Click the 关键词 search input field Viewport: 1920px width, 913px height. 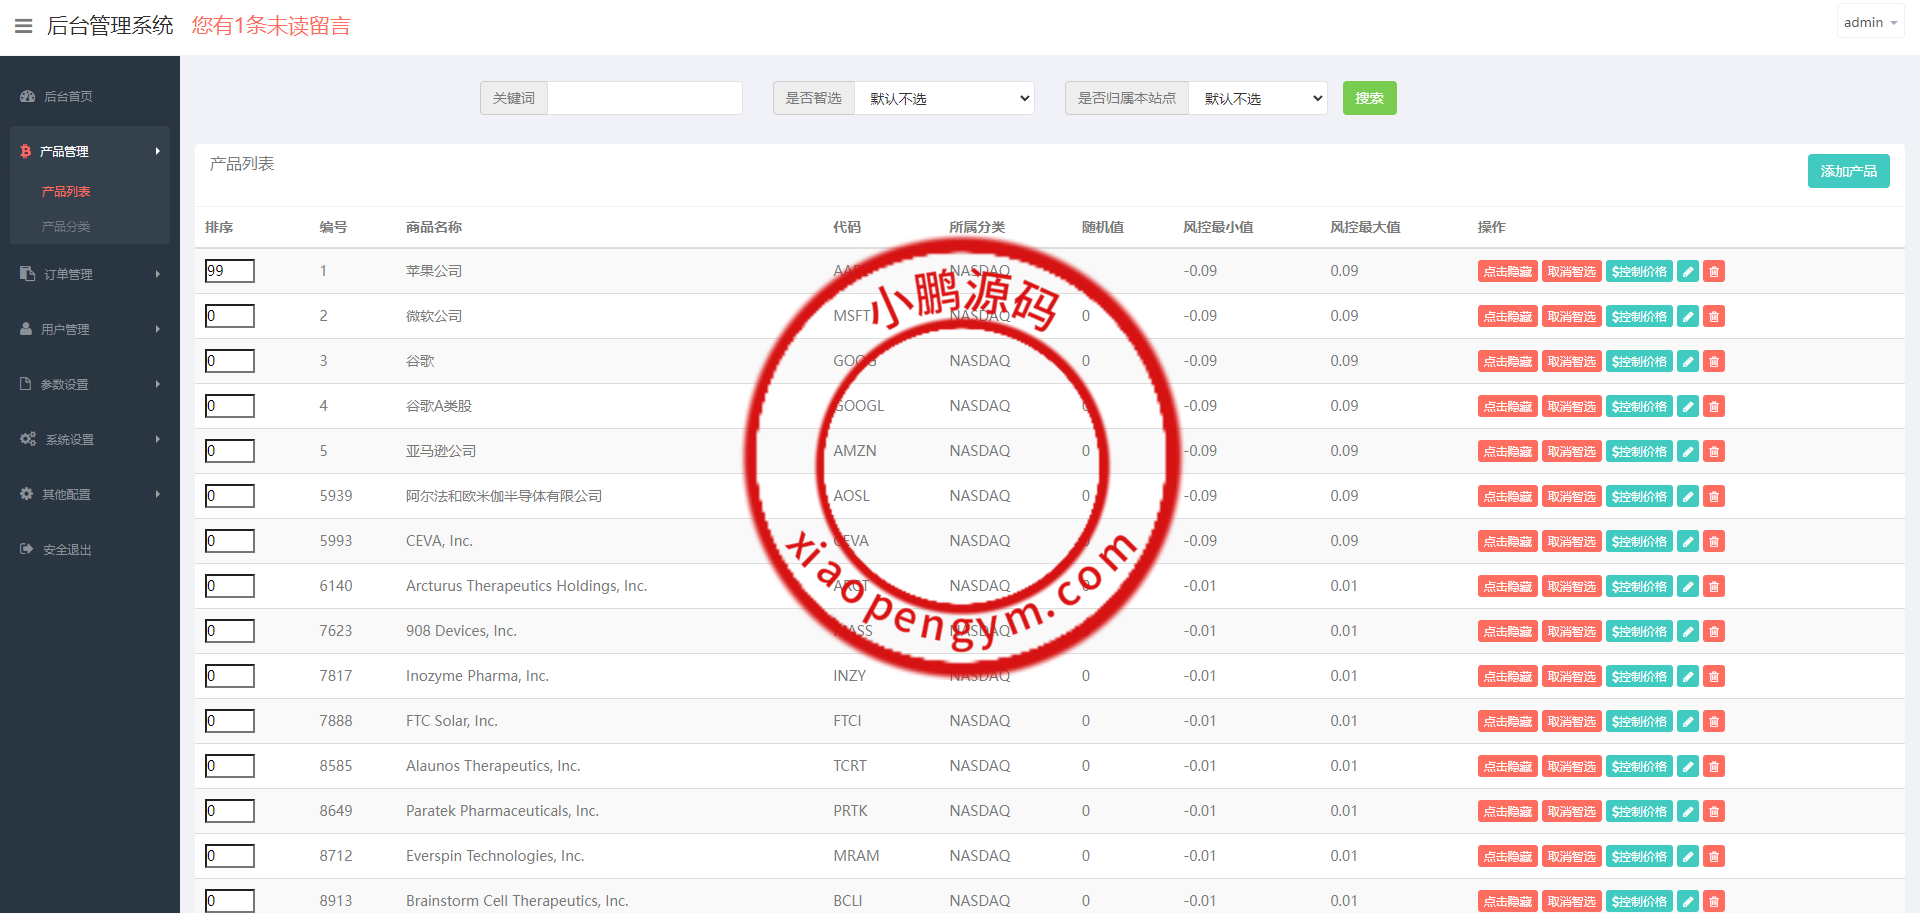click(x=644, y=98)
